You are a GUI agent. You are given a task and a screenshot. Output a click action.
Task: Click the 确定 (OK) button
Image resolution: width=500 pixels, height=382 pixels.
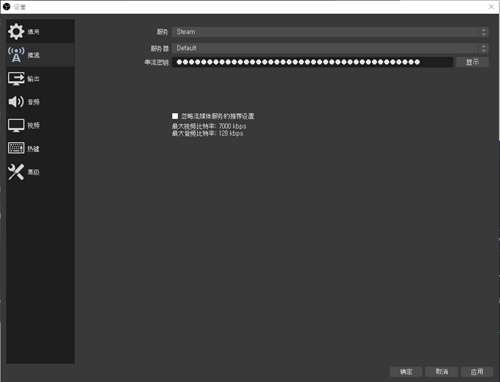click(406, 372)
